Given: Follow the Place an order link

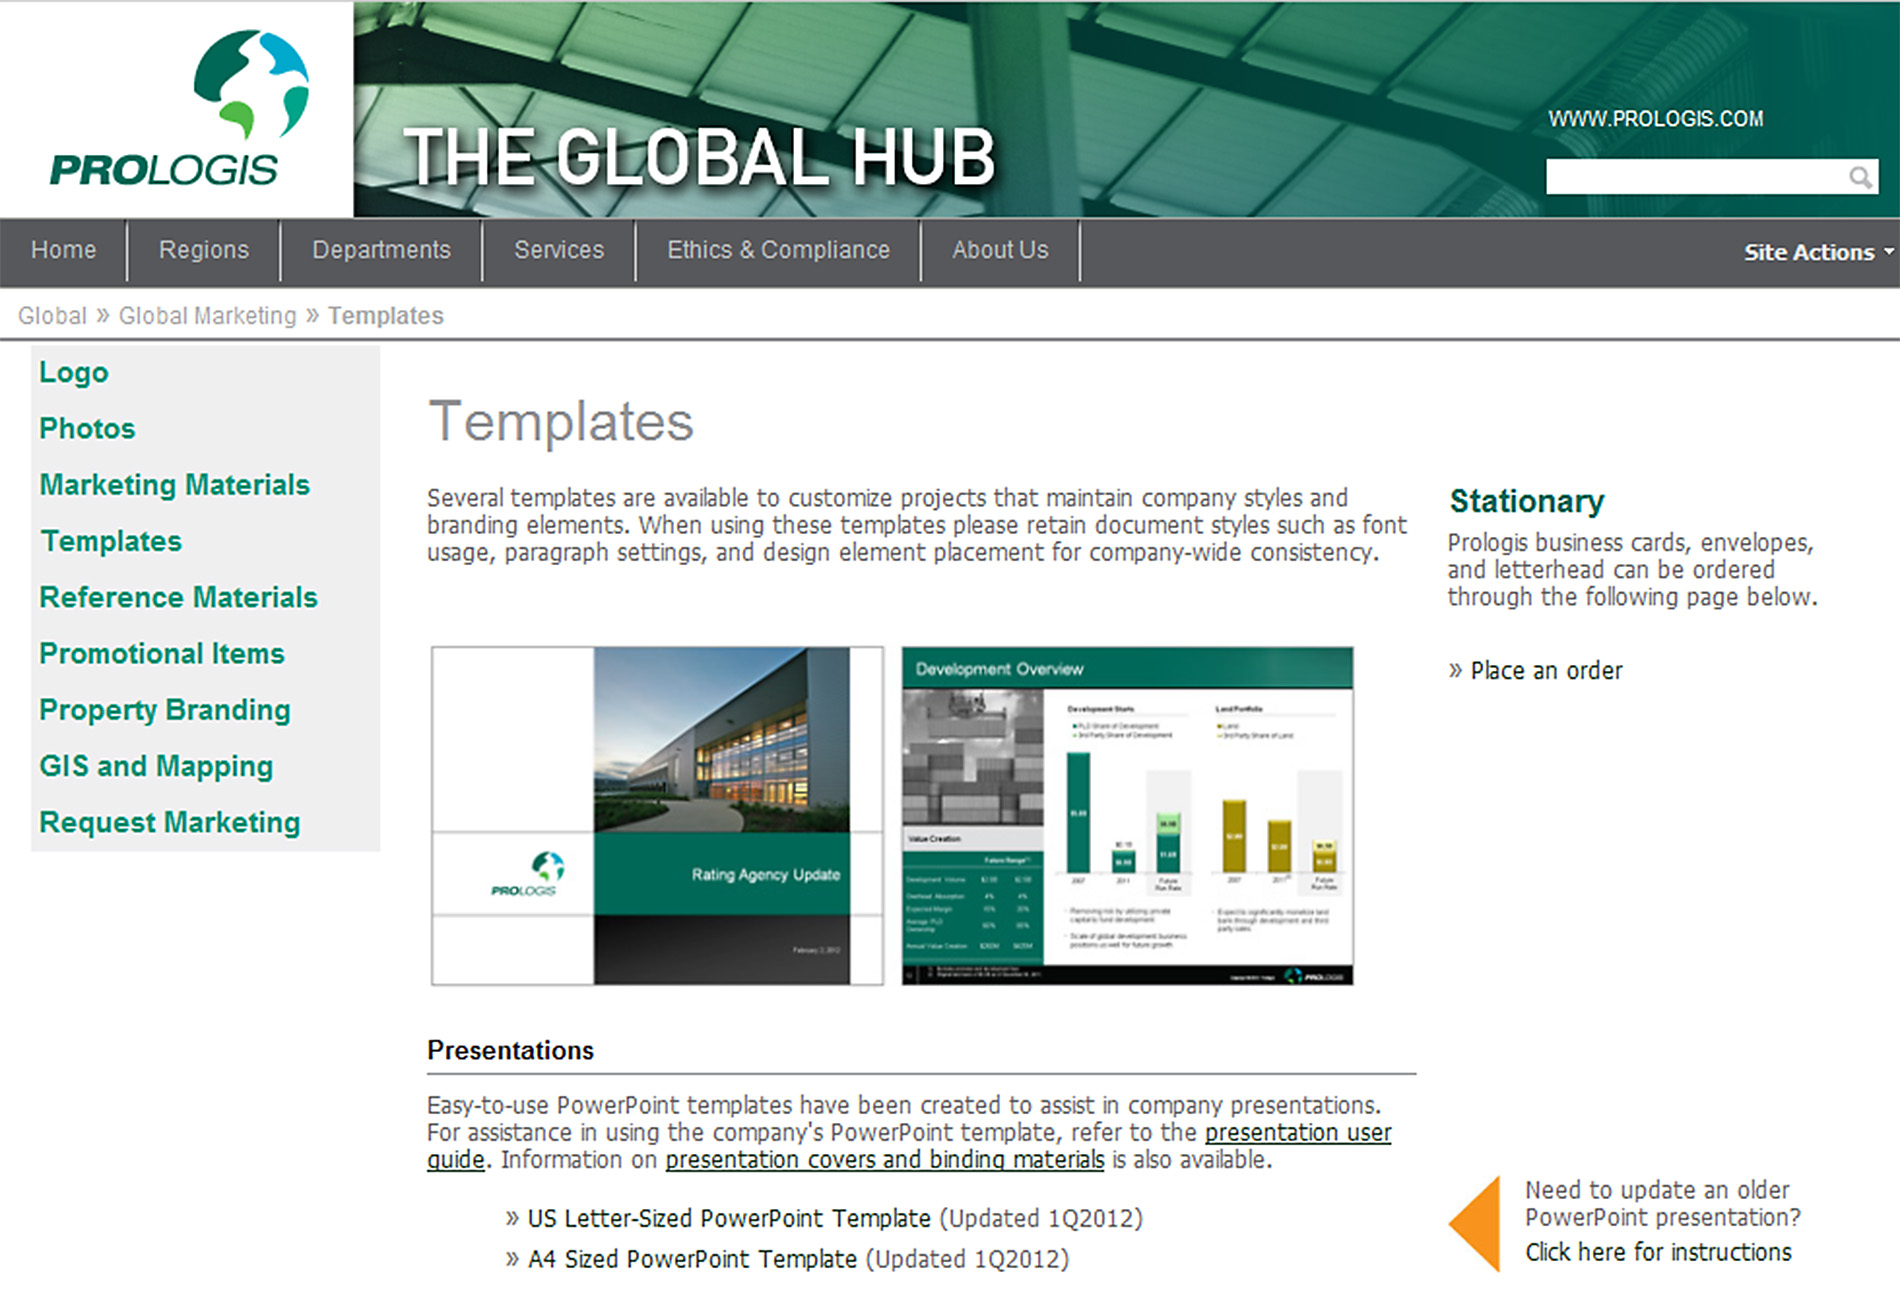Looking at the screenshot, I should coord(1545,671).
